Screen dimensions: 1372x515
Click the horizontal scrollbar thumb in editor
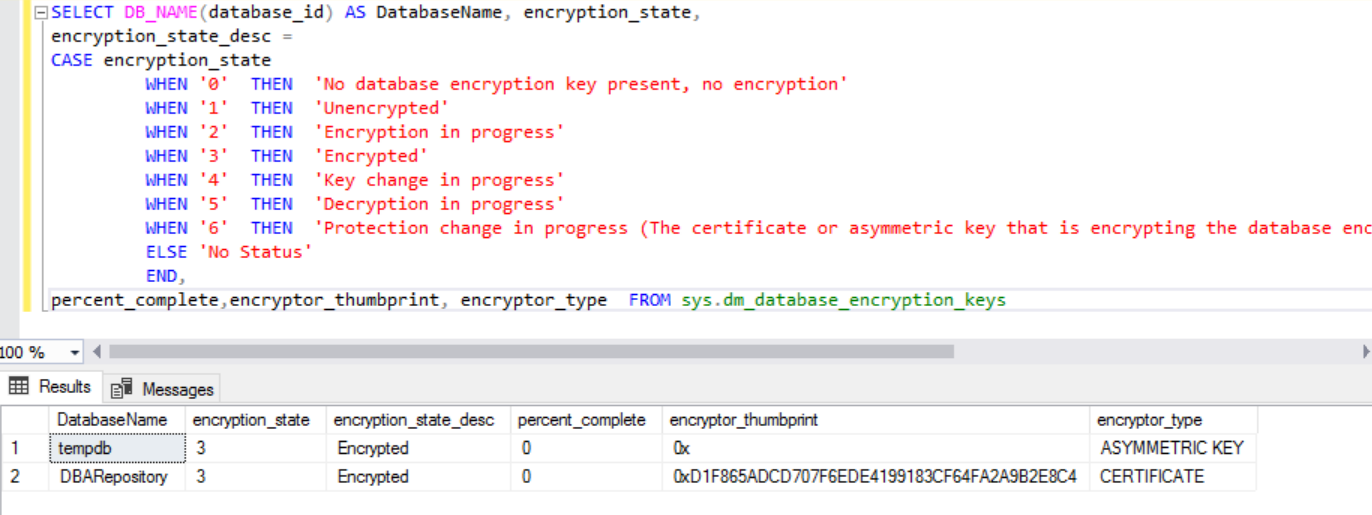coord(530,352)
